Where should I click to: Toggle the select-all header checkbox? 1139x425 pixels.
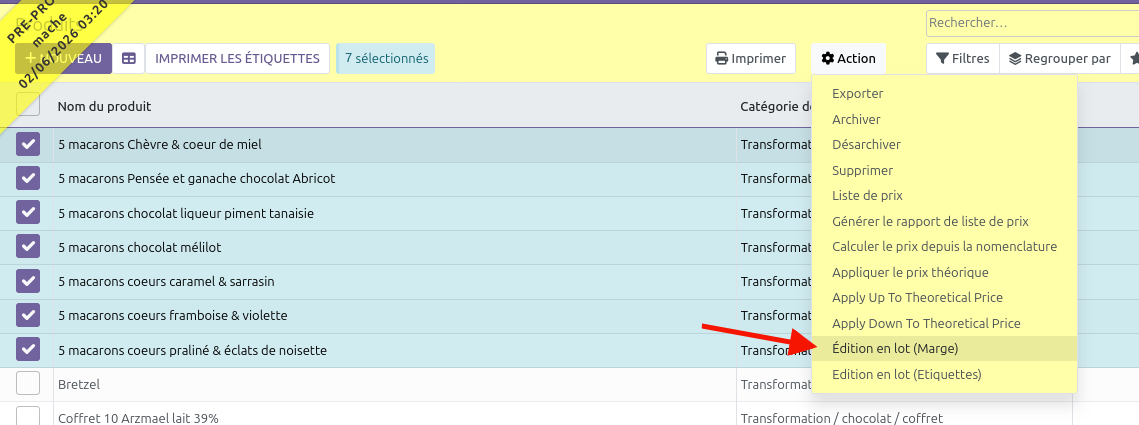[28, 104]
